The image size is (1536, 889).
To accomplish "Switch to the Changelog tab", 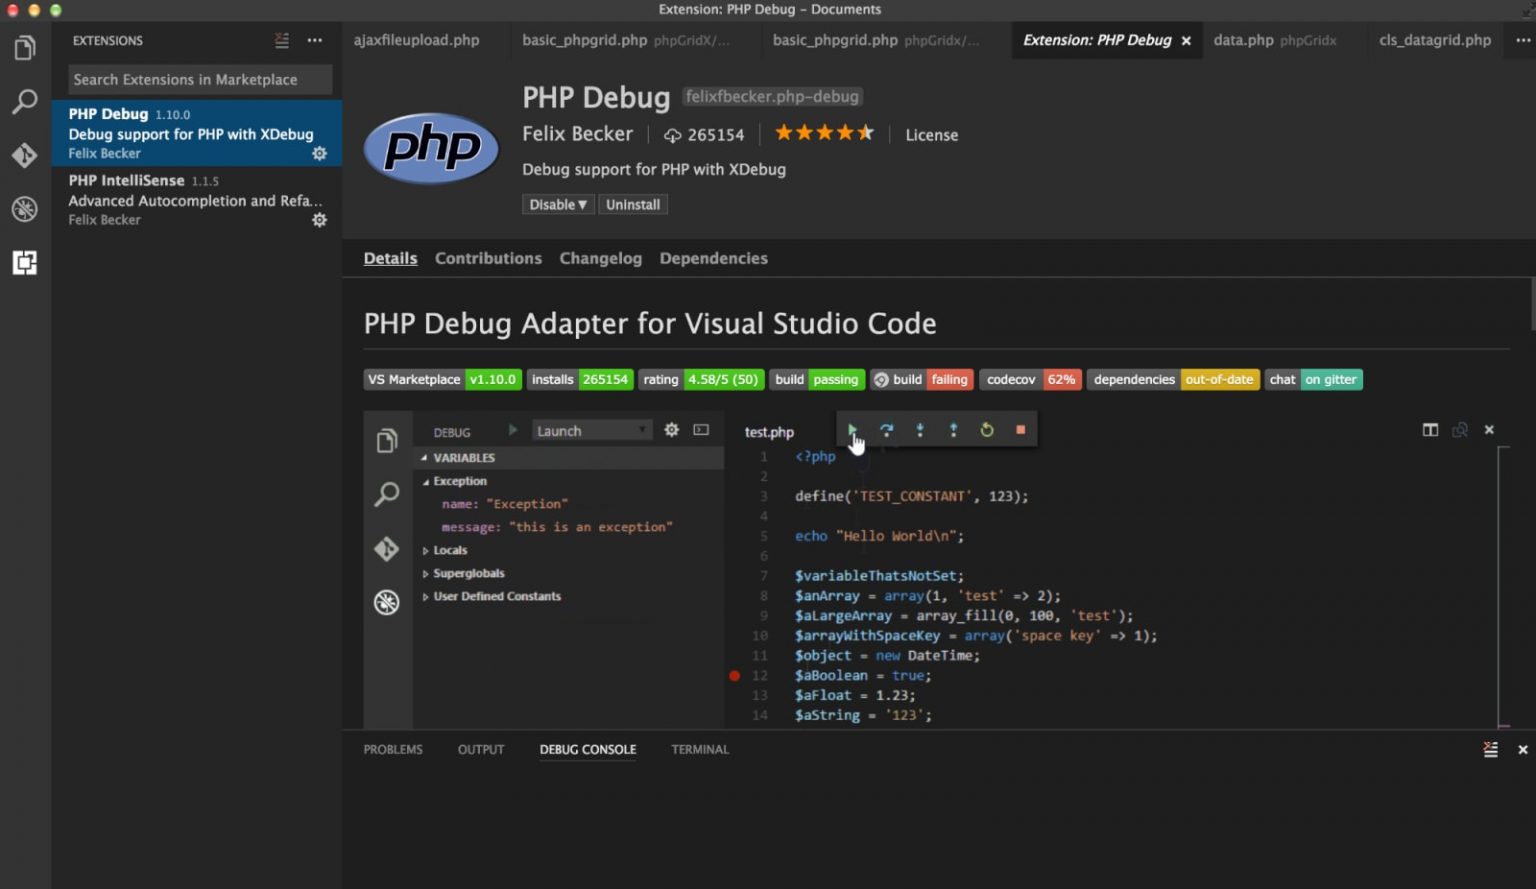I will [x=600, y=258].
